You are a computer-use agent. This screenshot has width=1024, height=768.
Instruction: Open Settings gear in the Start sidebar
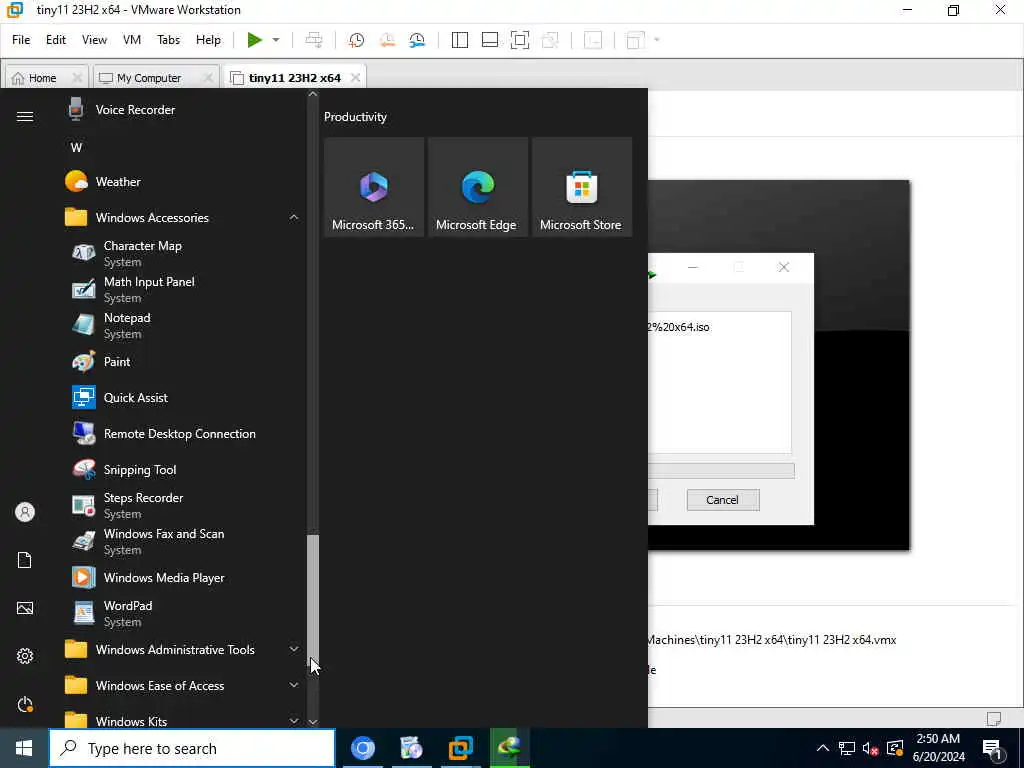pos(25,656)
